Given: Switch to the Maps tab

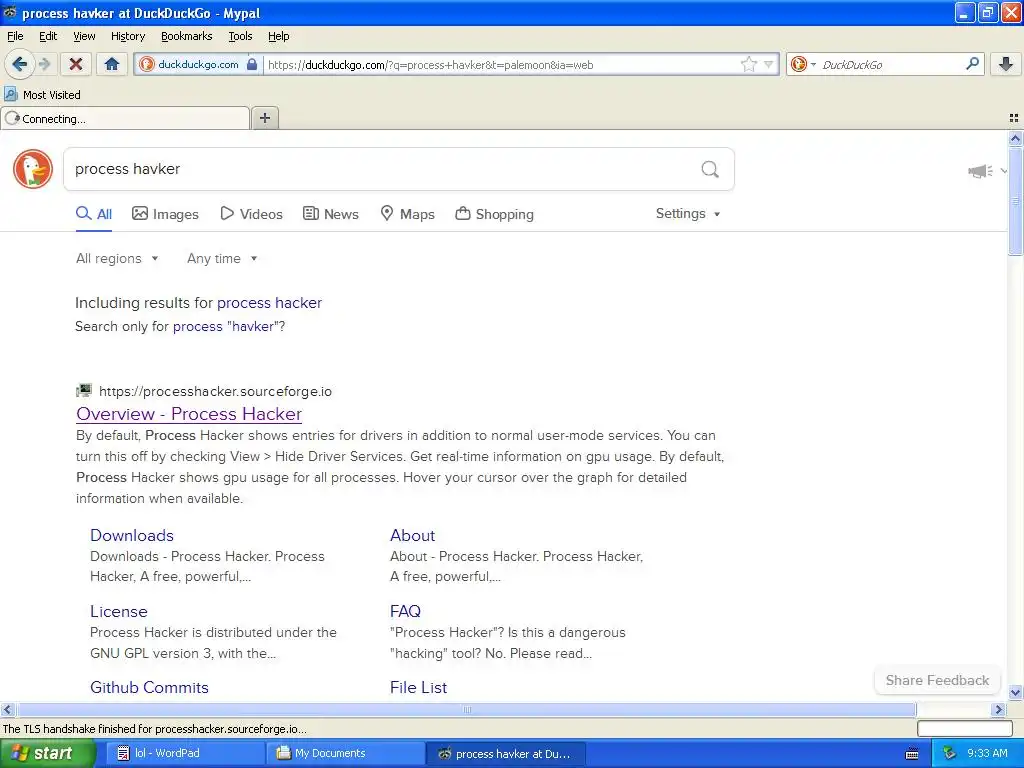Looking at the screenshot, I should tap(408, 214).
